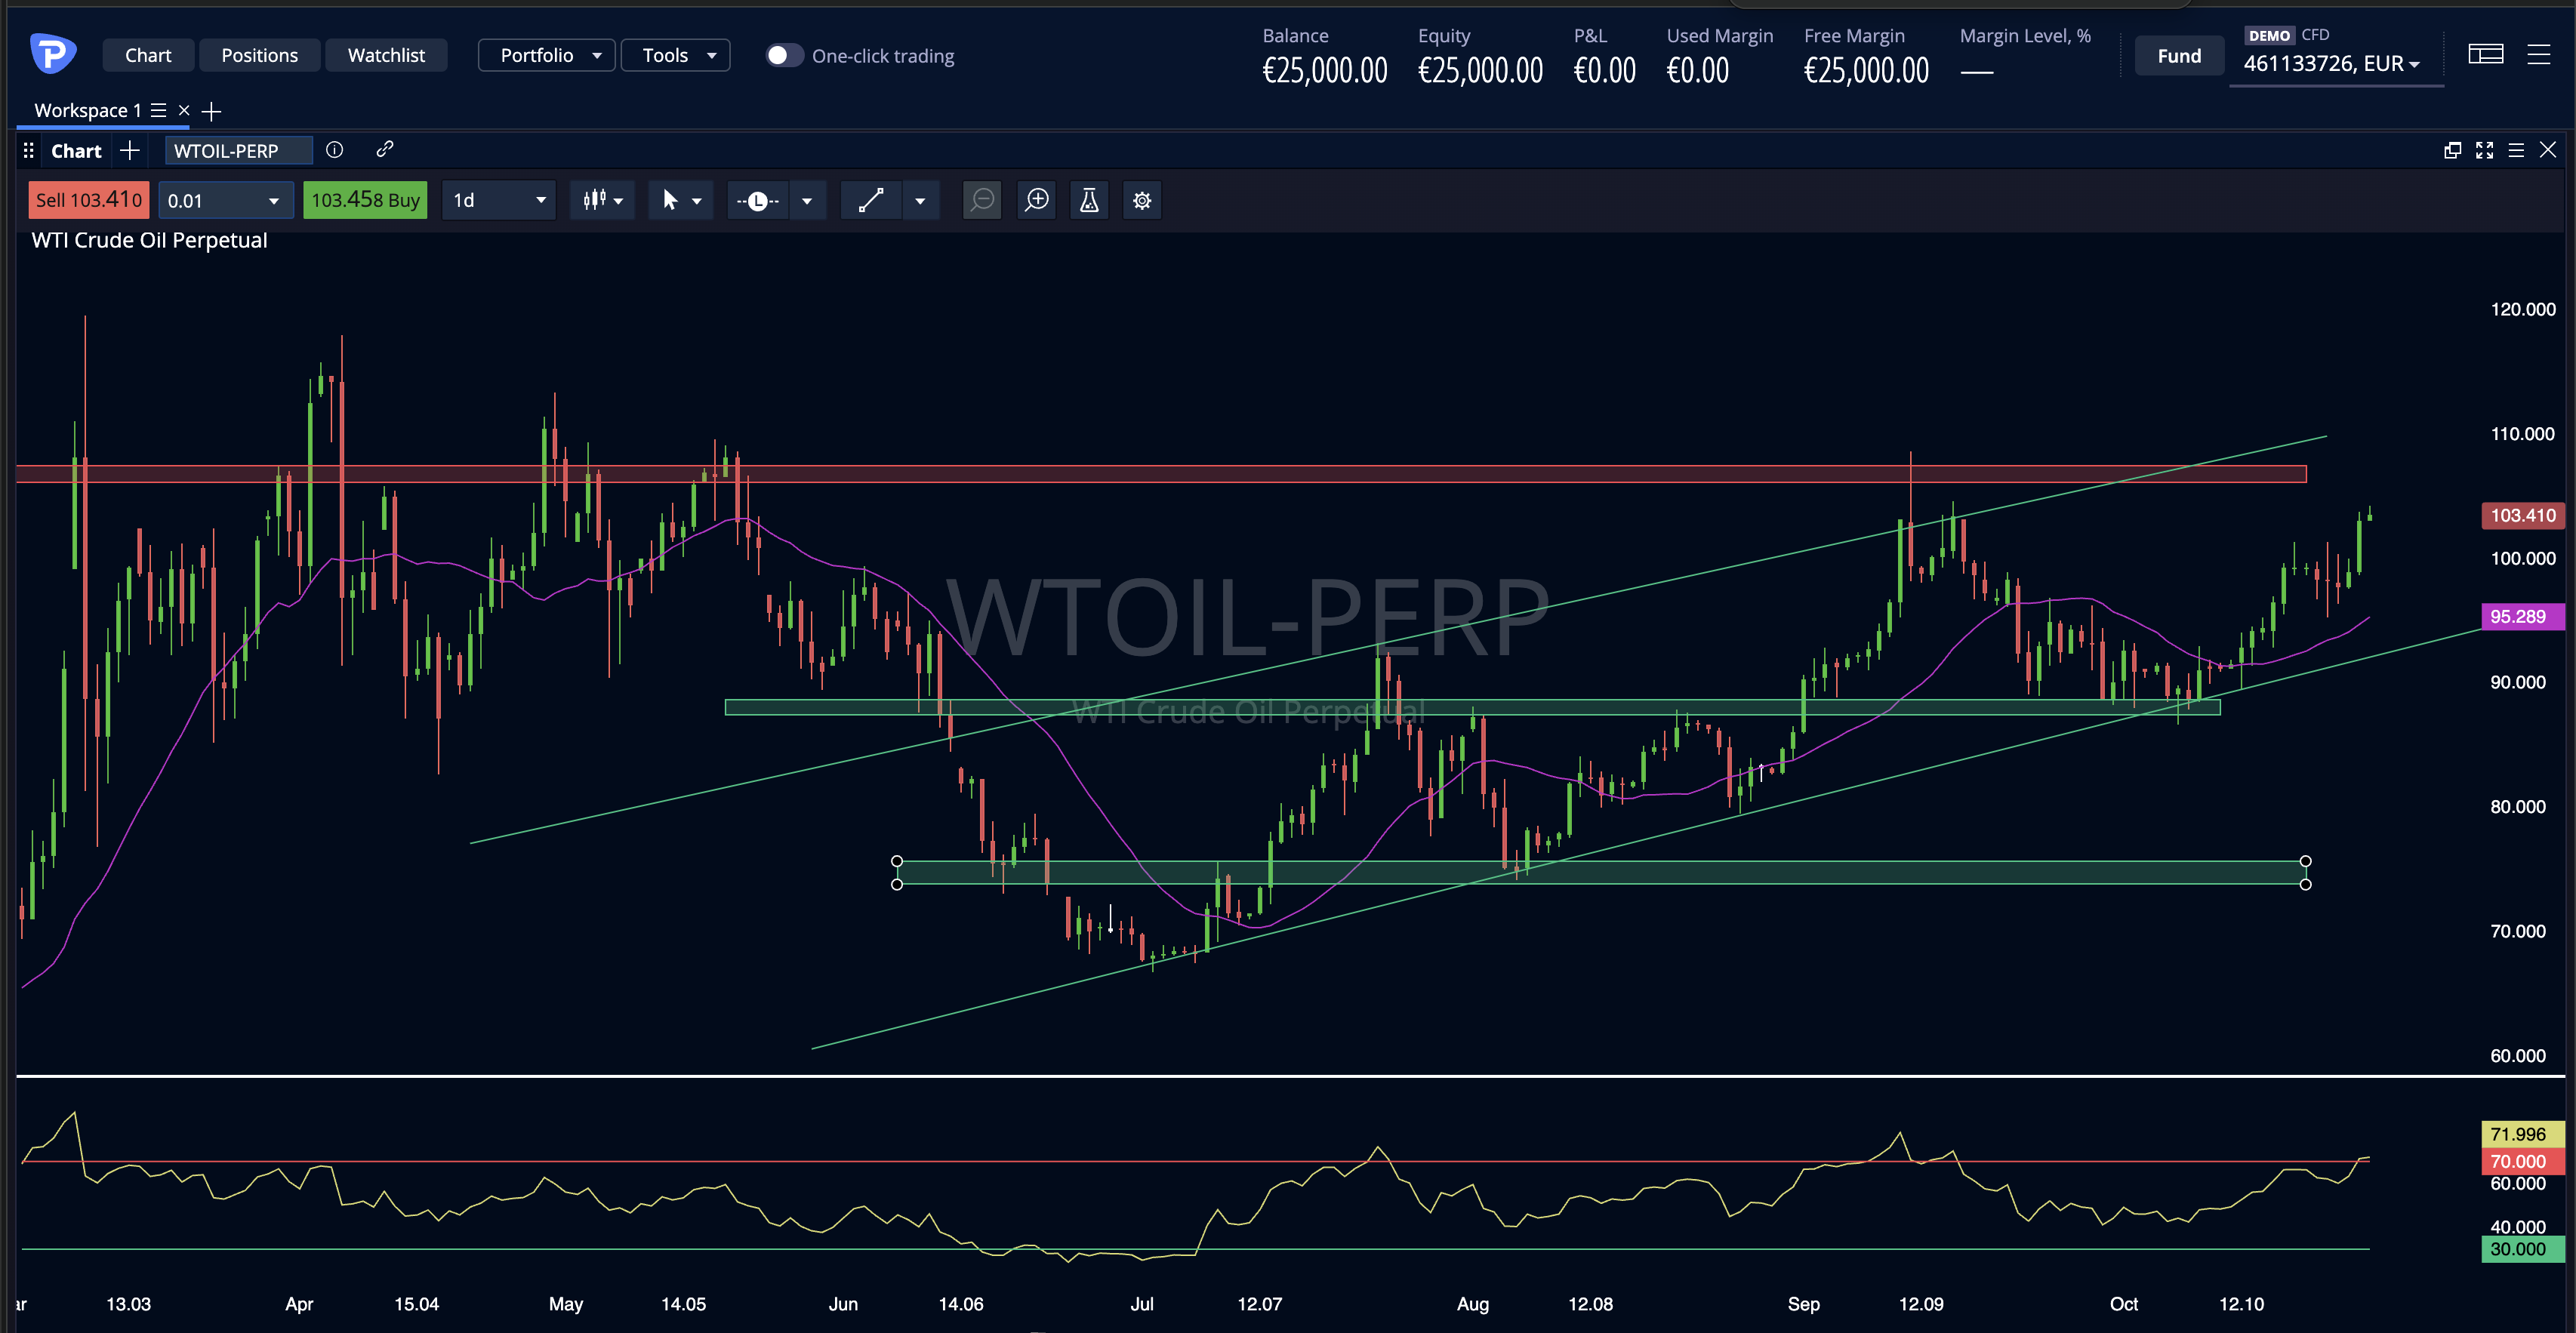Screen dimensions: 2576x1333
Task: Open the symbol info icon next to WTOIL-PERP
Action: [335, 150]
